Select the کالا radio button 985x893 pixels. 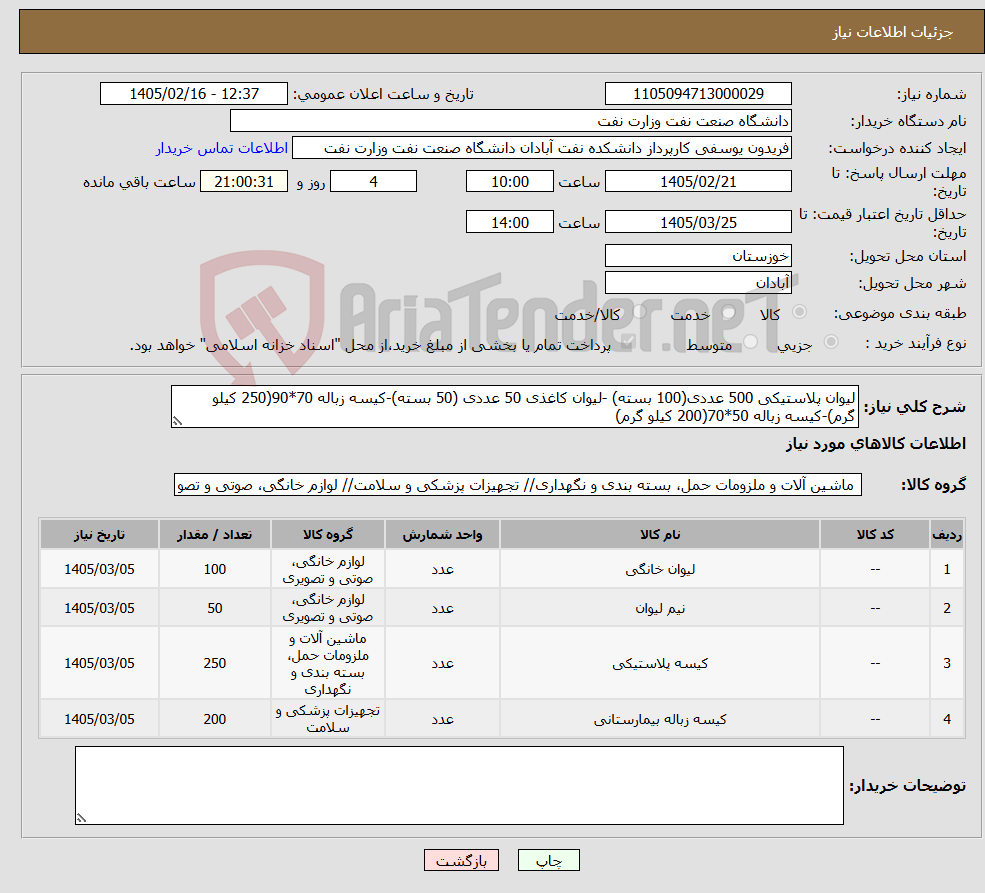click(x=800, y=311)
